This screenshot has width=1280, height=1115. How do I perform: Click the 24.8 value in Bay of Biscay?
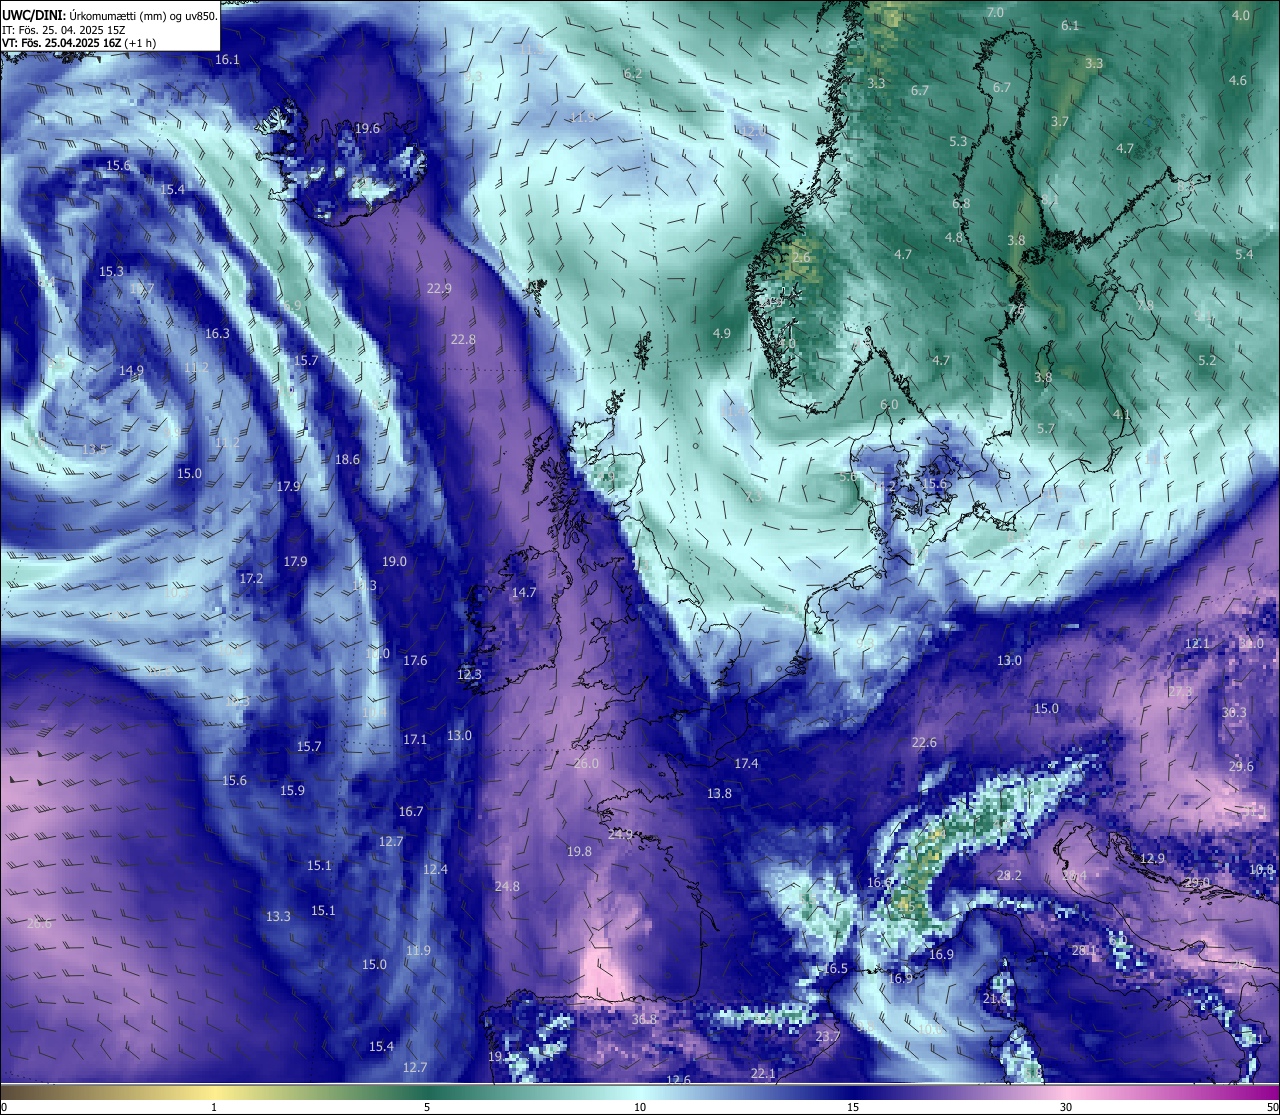coord(507,886)
